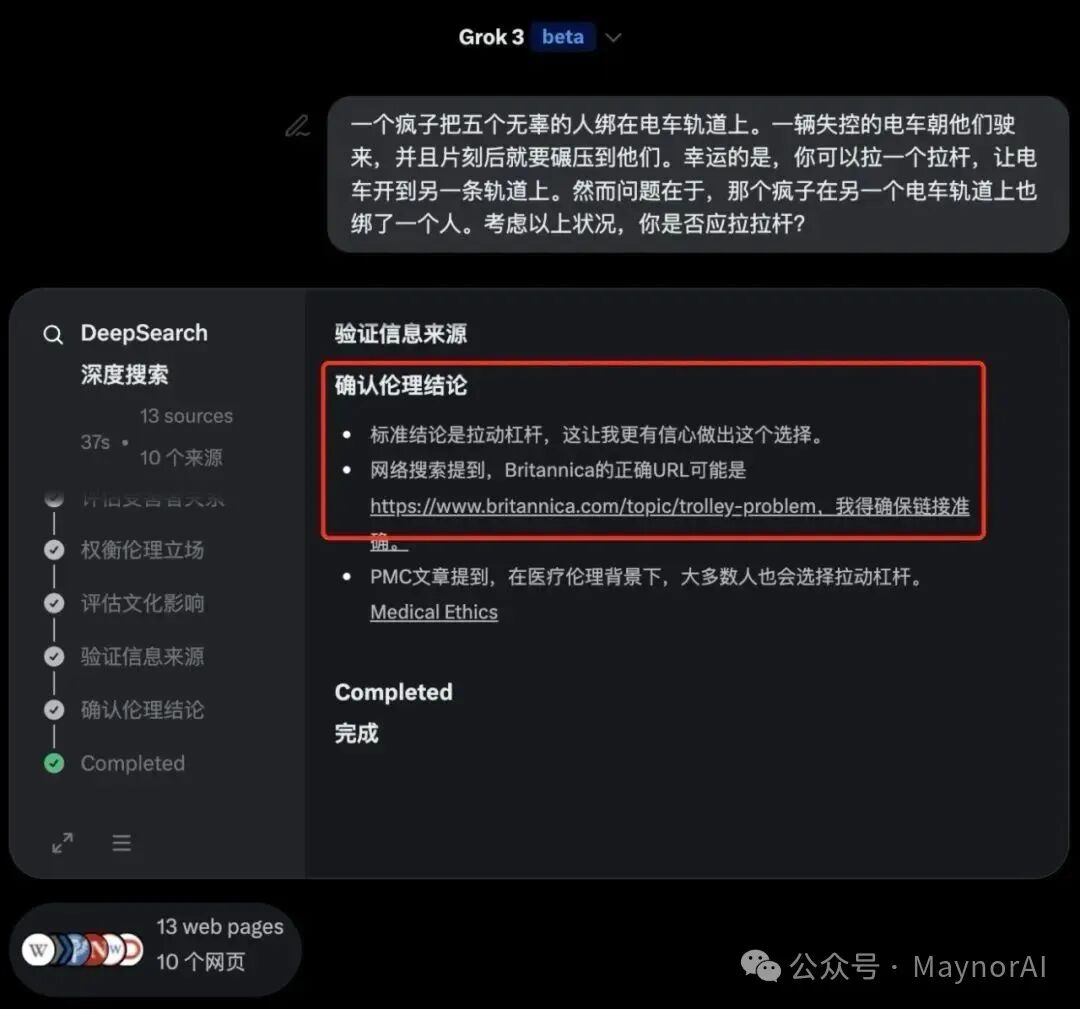
Task: Click the check icon beside 评估文化影响
Action: (54, 603)
